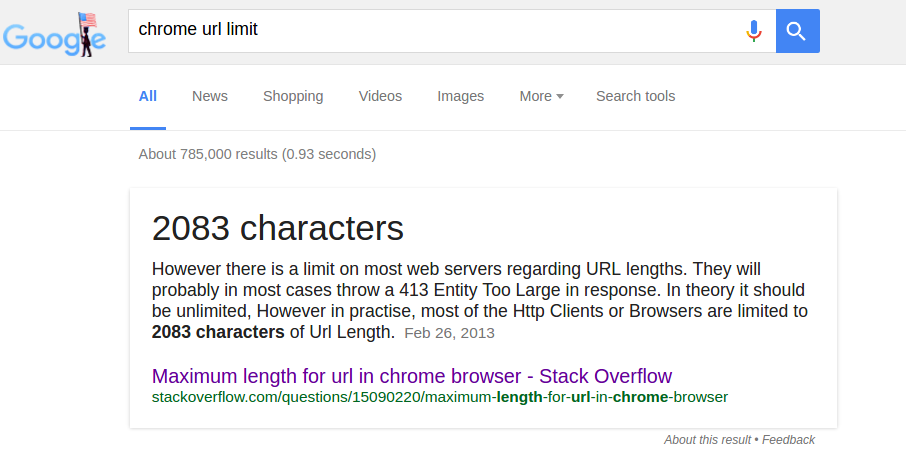906x451 pixels.
Task: Click the large '2083 characters' heading
Action: point(277,228)
